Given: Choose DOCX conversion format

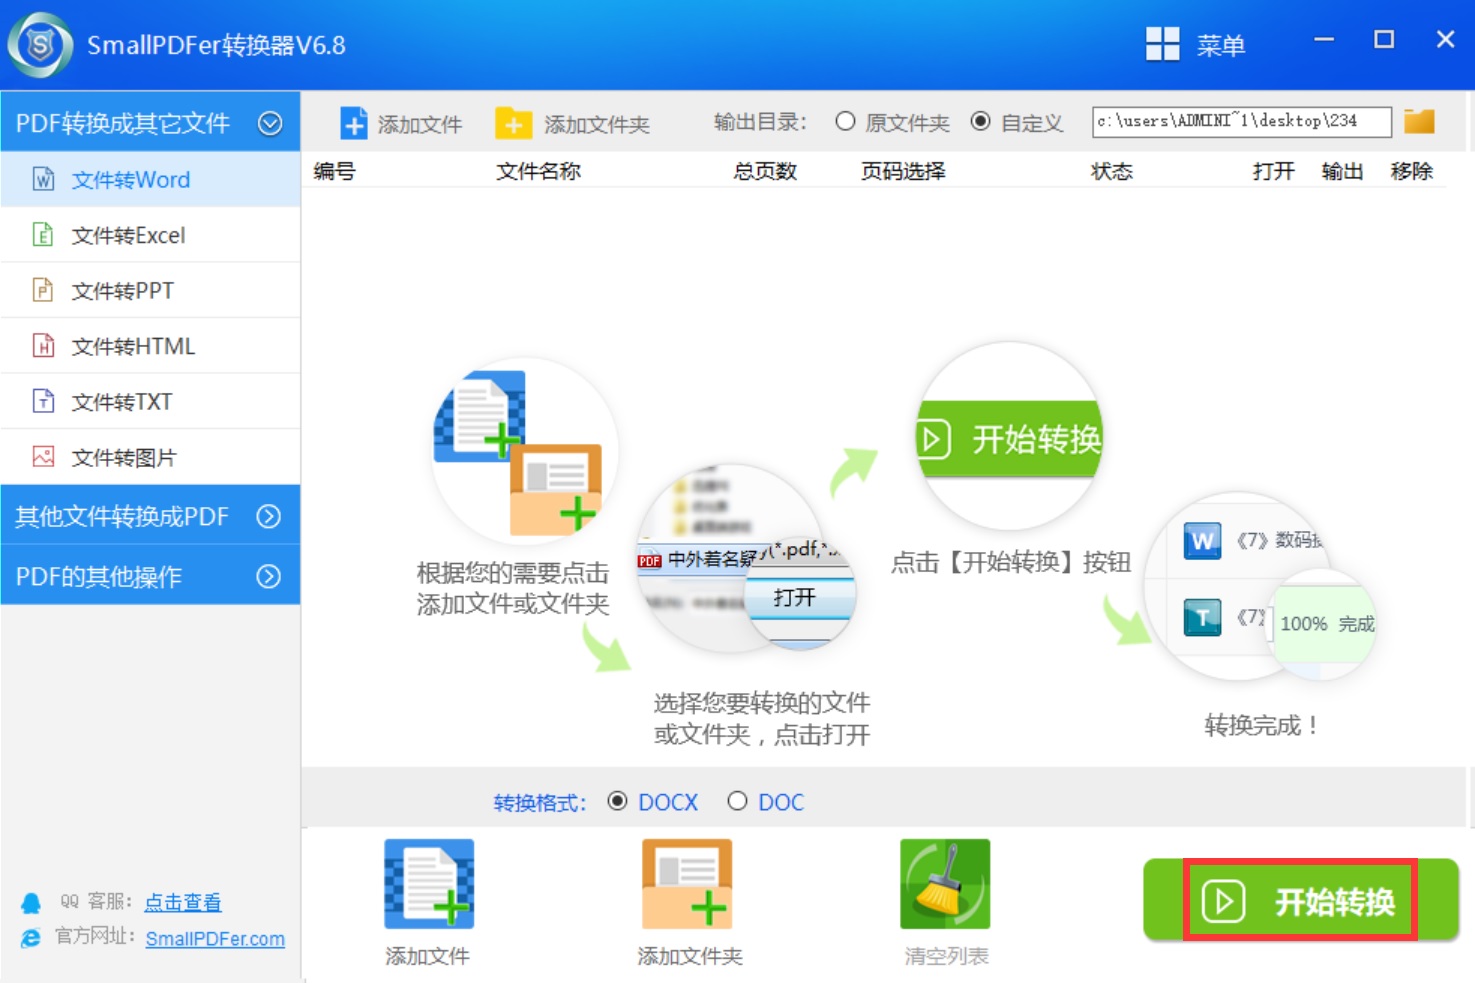Looking at the screenshot, I should pos(618,801).
